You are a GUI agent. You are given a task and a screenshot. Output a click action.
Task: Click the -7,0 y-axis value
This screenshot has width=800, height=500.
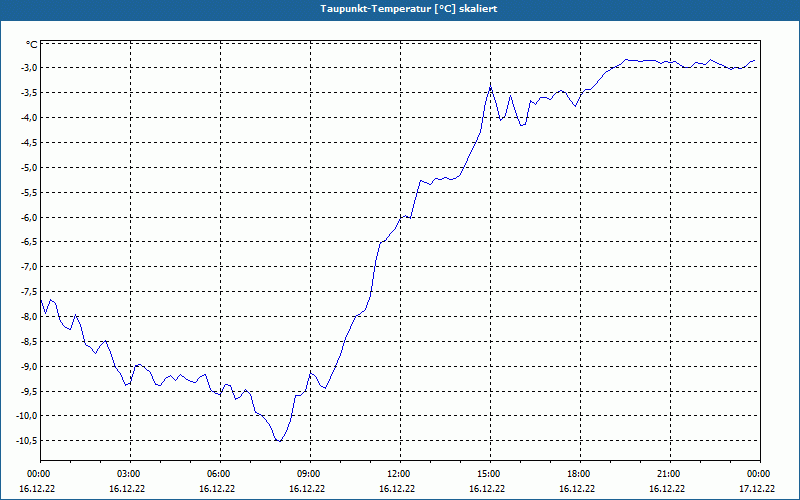tap(29, 267)
